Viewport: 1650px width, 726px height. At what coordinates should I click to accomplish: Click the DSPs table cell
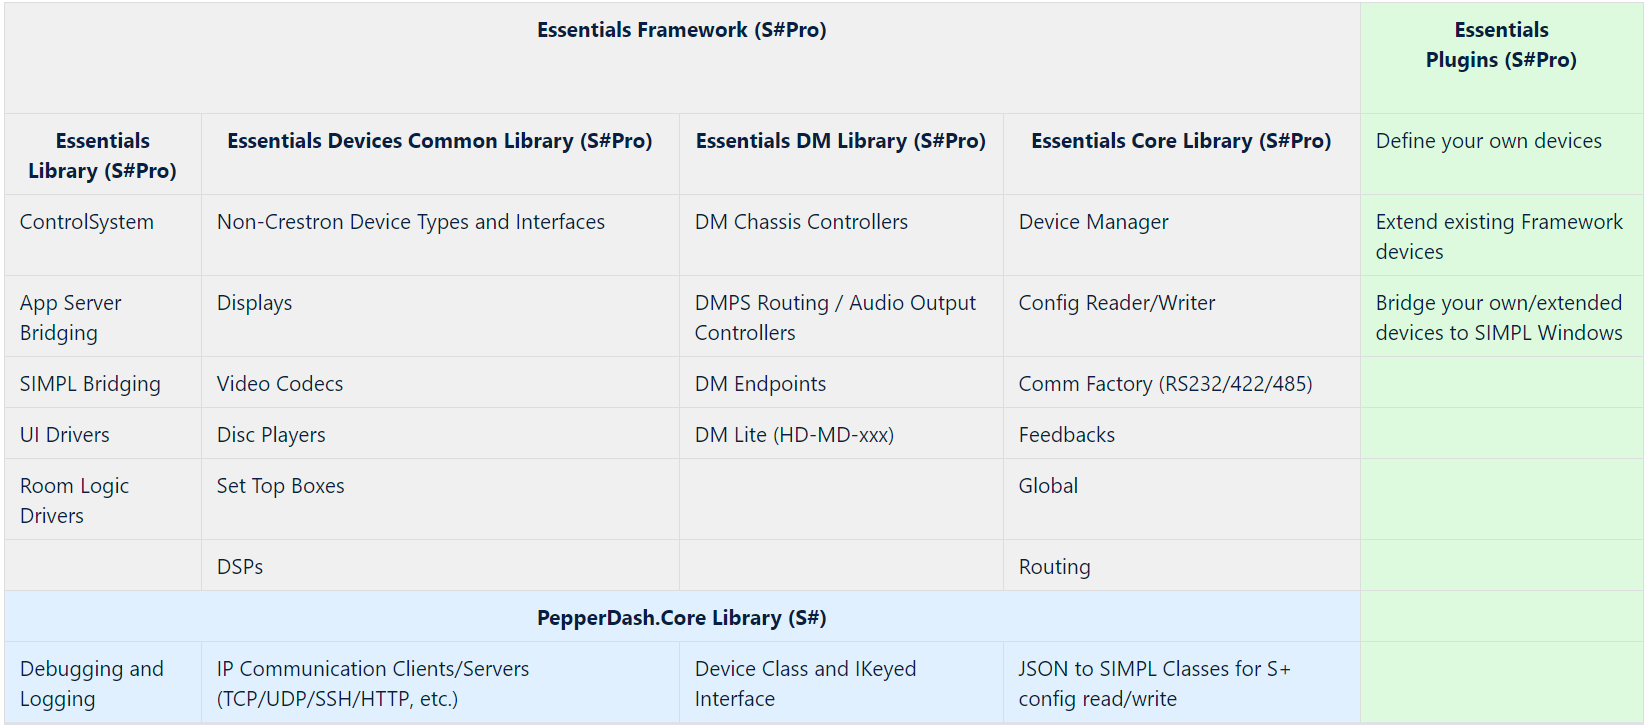[240, 567]
